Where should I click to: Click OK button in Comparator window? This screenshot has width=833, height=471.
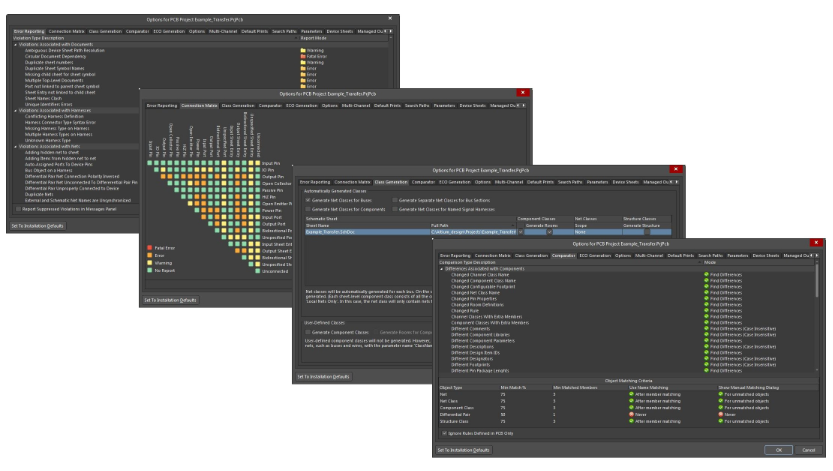pos(778,450)
